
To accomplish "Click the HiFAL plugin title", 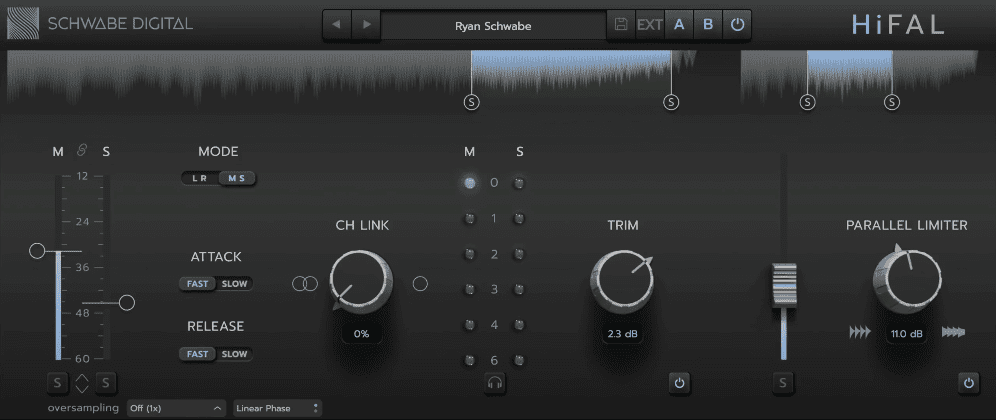I will point(898,24).
